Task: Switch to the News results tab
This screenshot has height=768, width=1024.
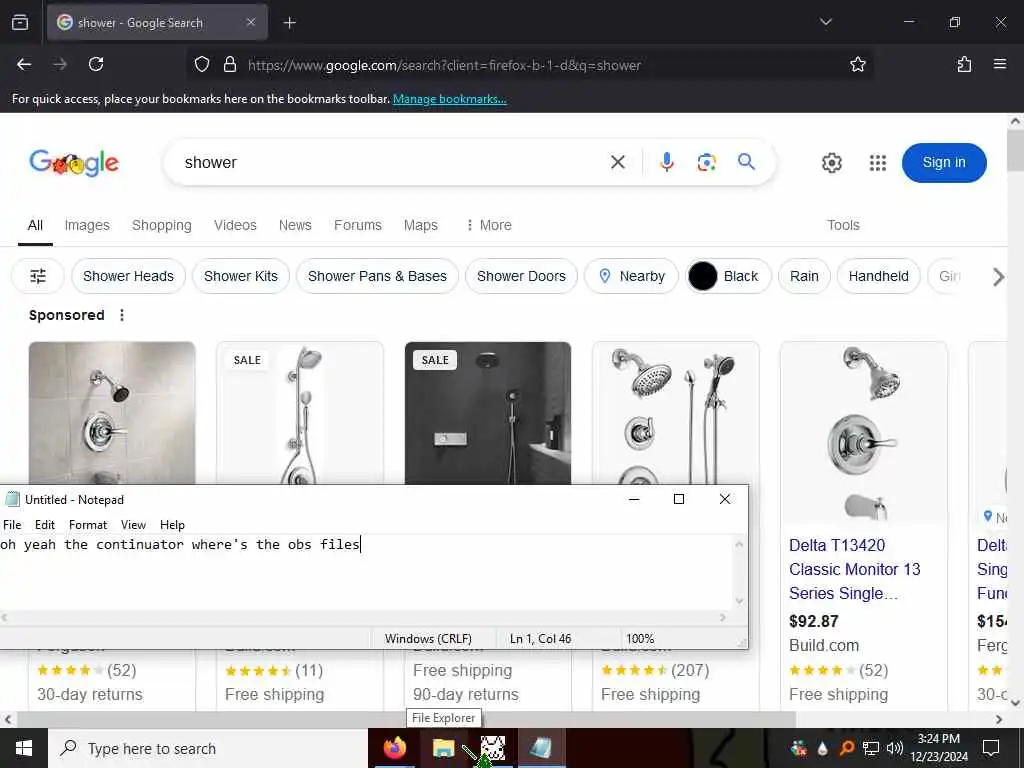Action: 295,225
